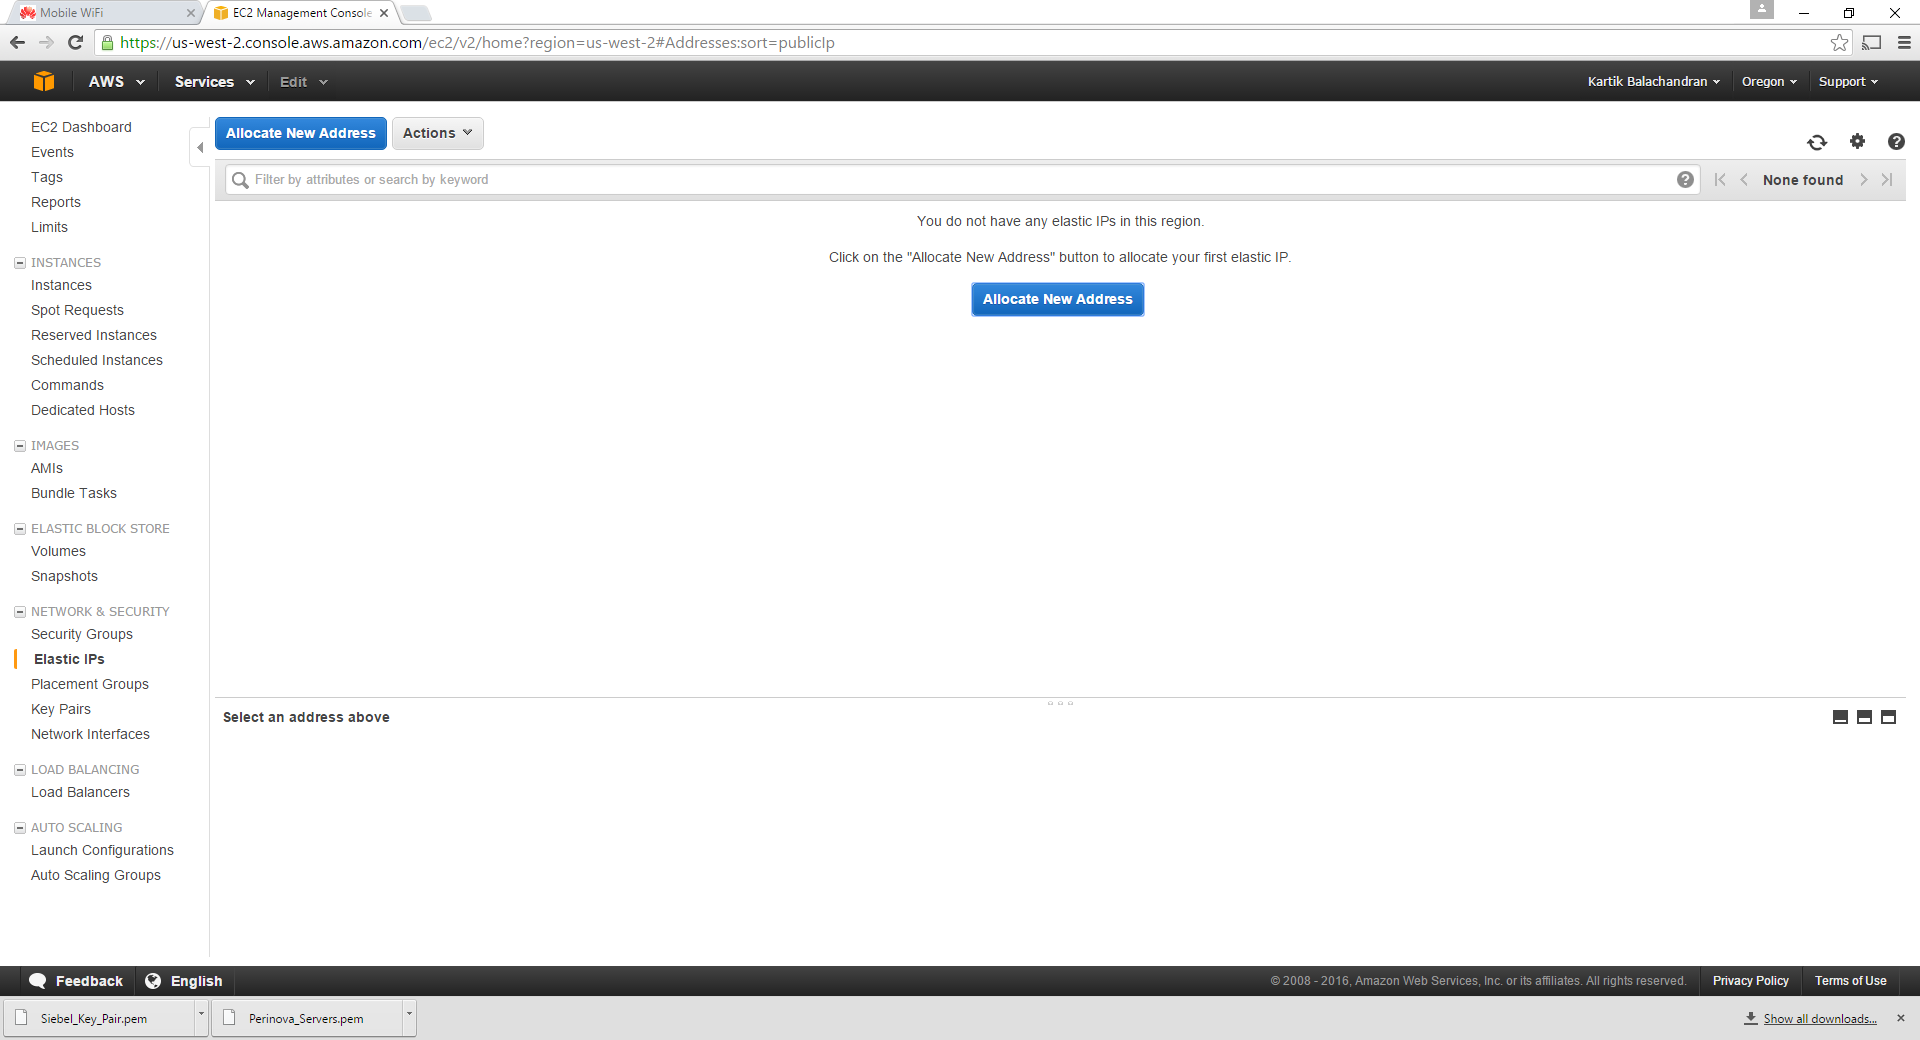
Task: Open Show all downloads link
Action: point(1820,1019)
